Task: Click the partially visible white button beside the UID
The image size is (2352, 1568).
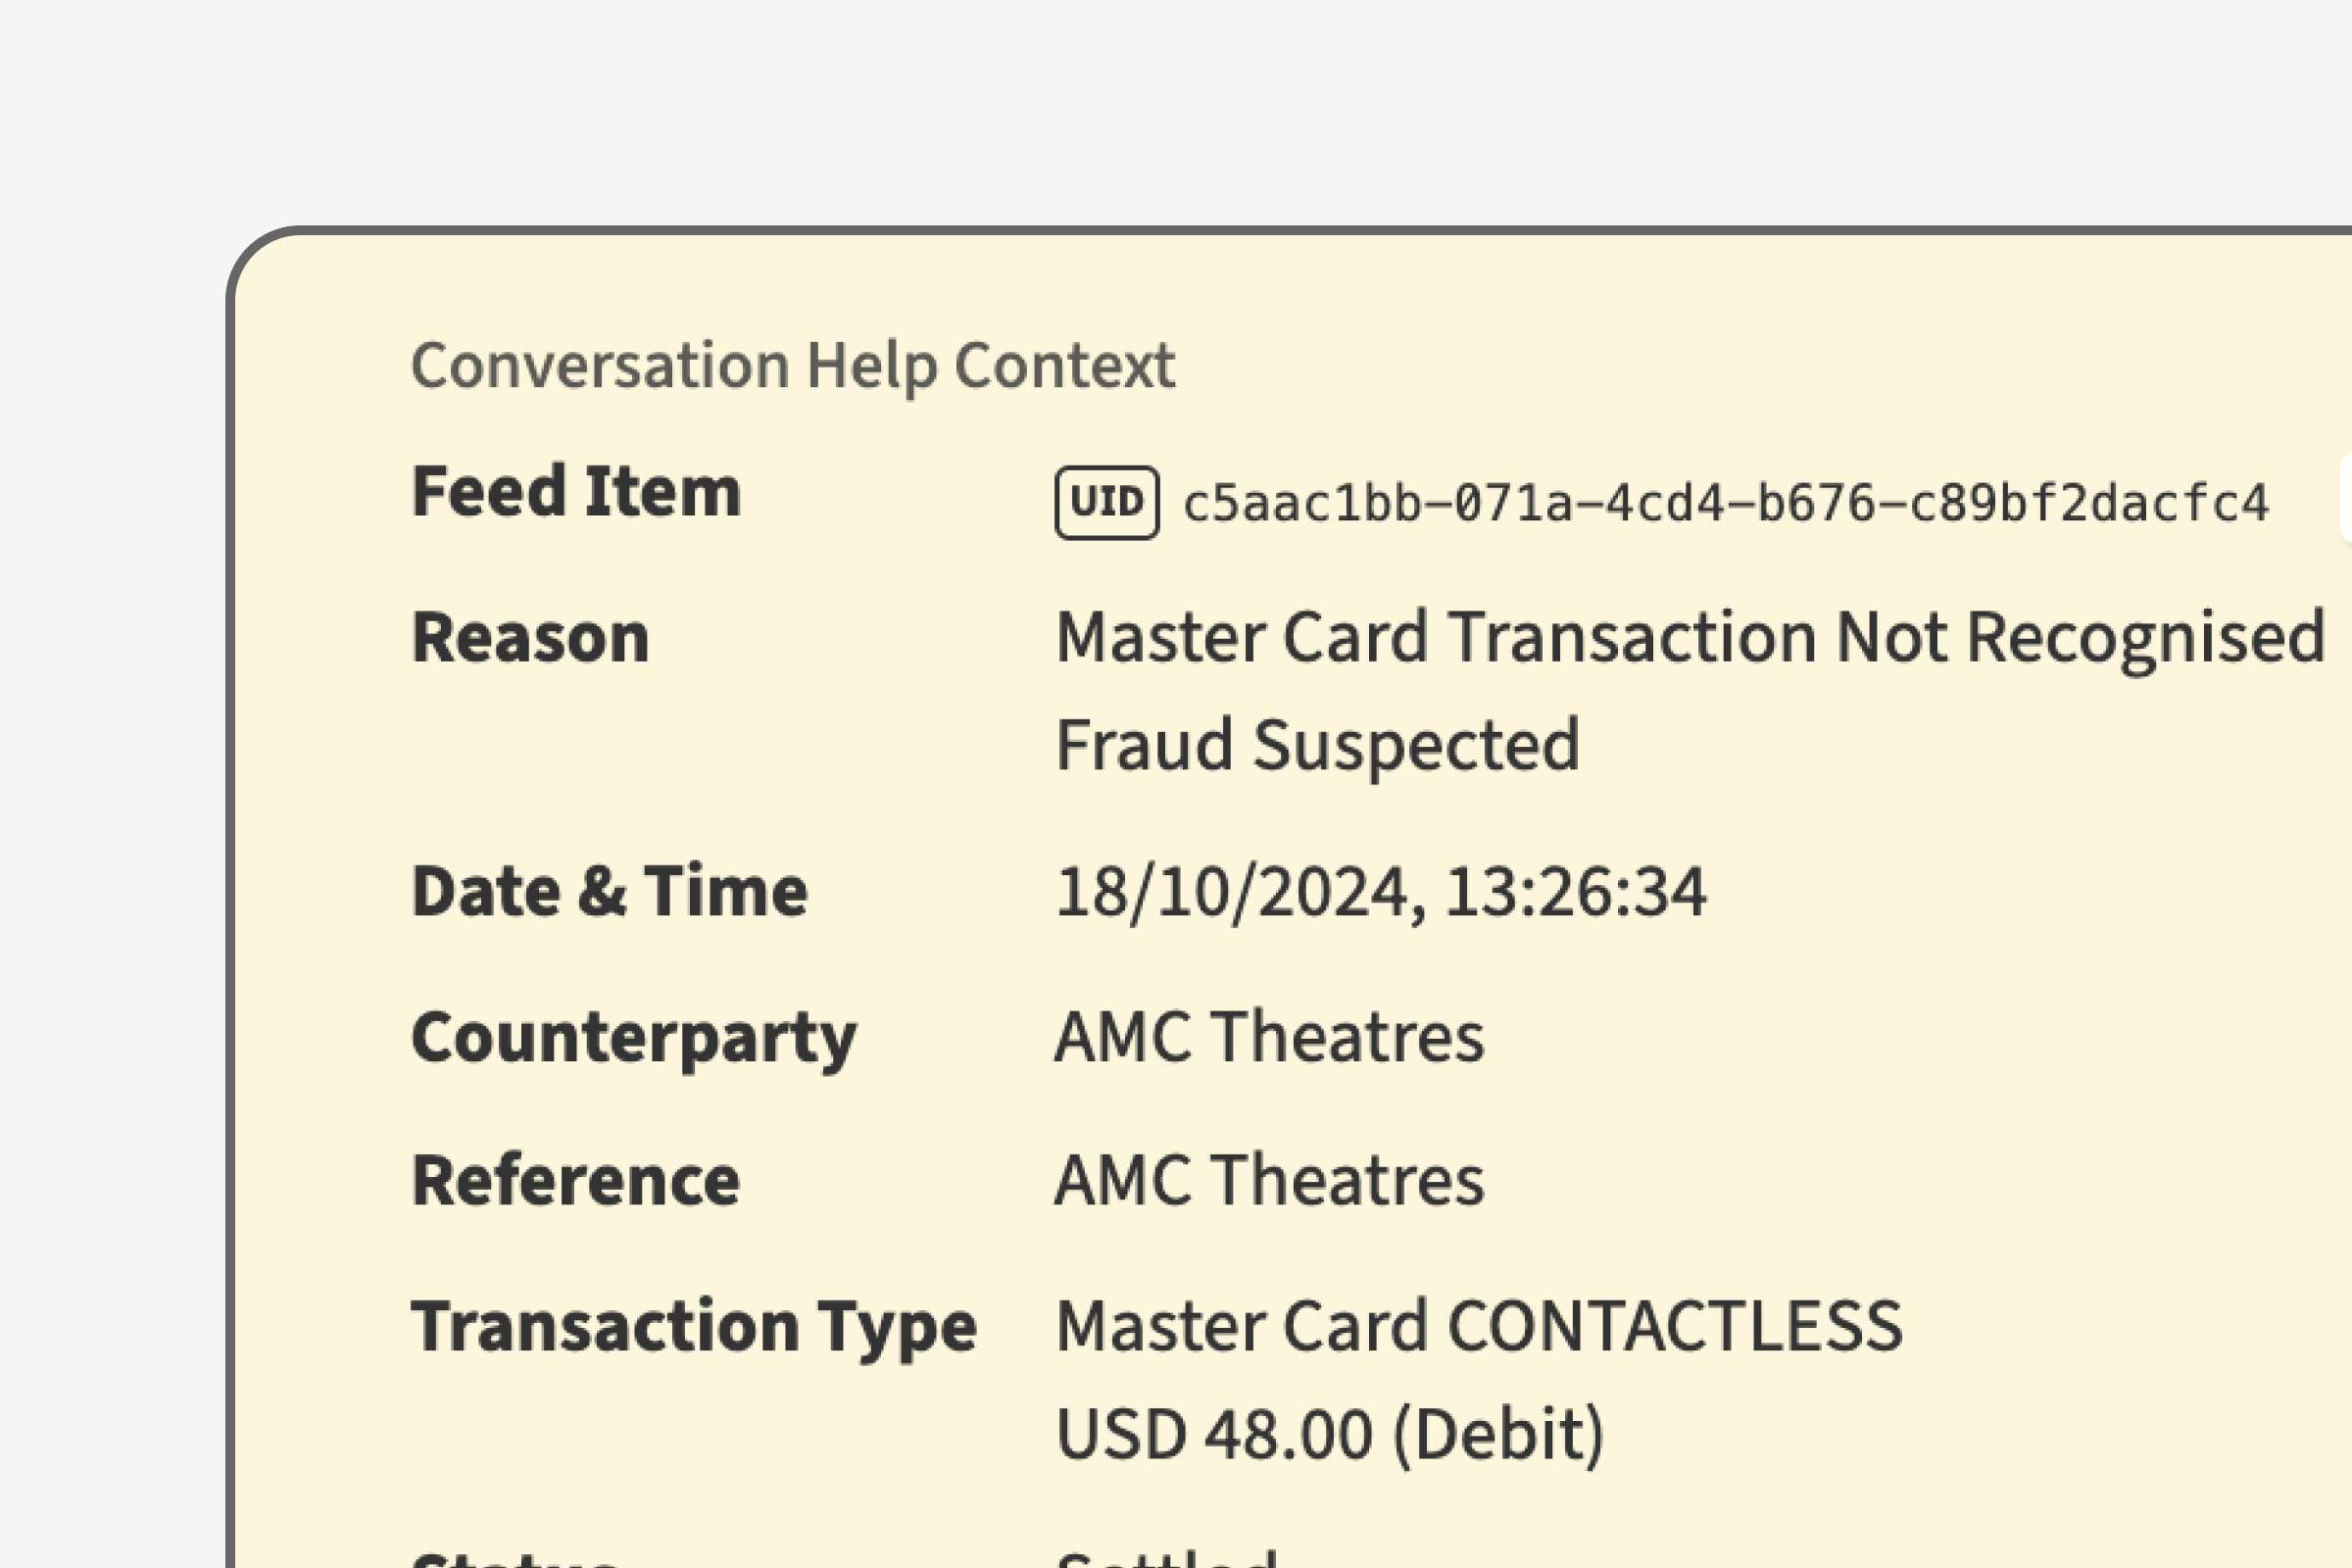Action: [2345, 498]
